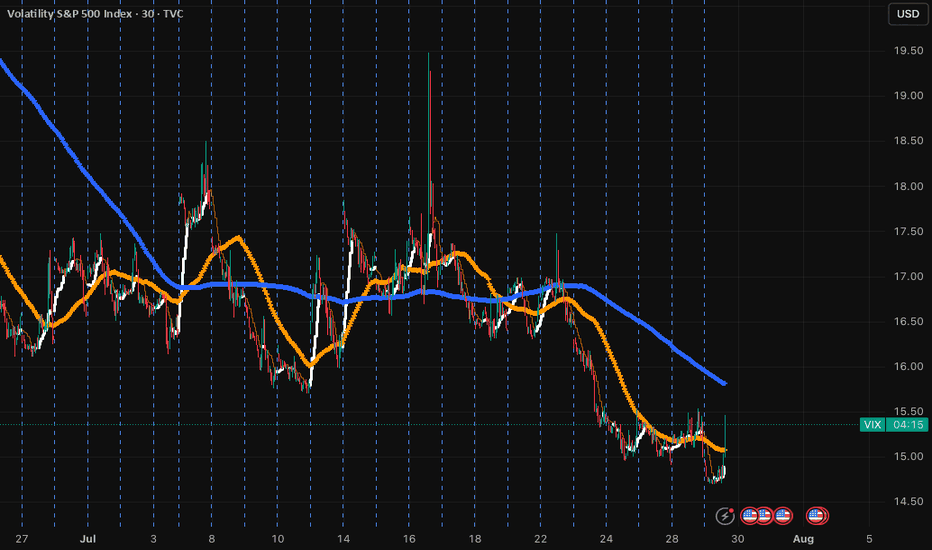Open the lightning bolt latest-news icon

[725, 516]
